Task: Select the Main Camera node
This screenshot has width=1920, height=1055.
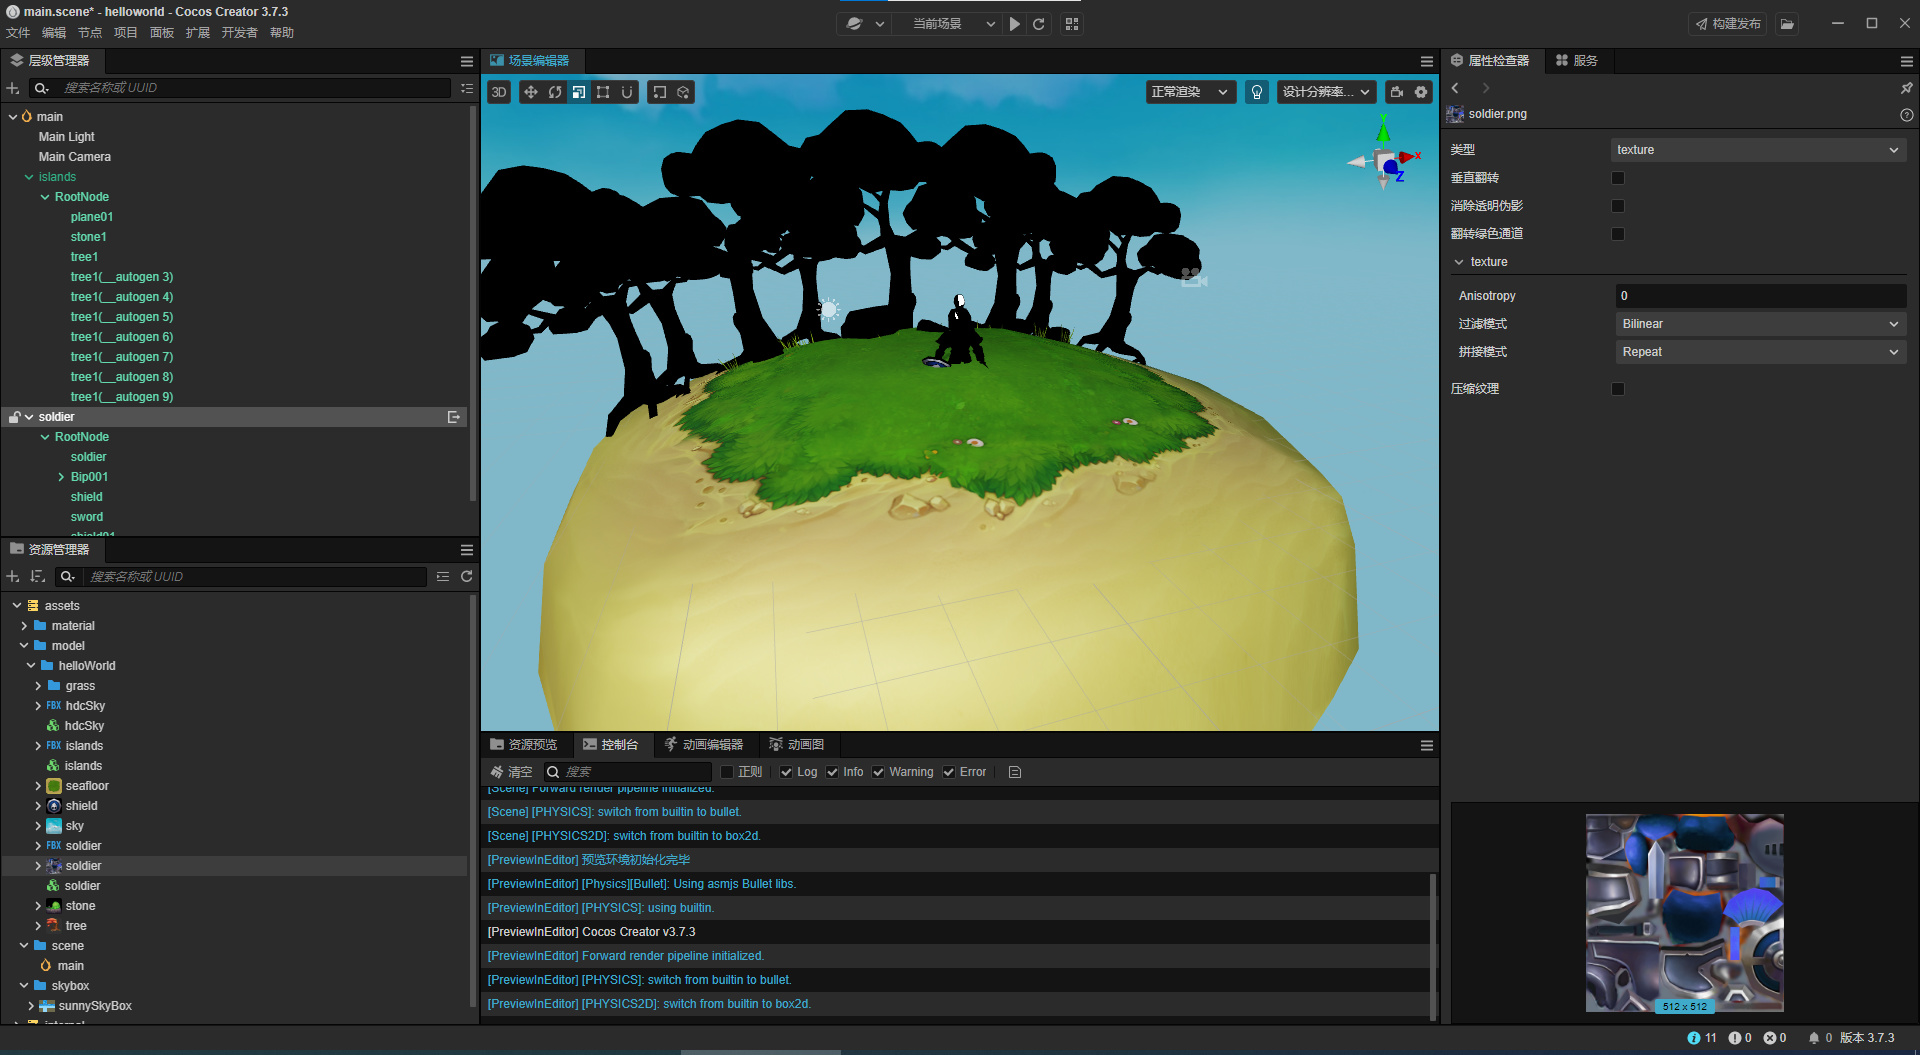Action: point(75,157)
